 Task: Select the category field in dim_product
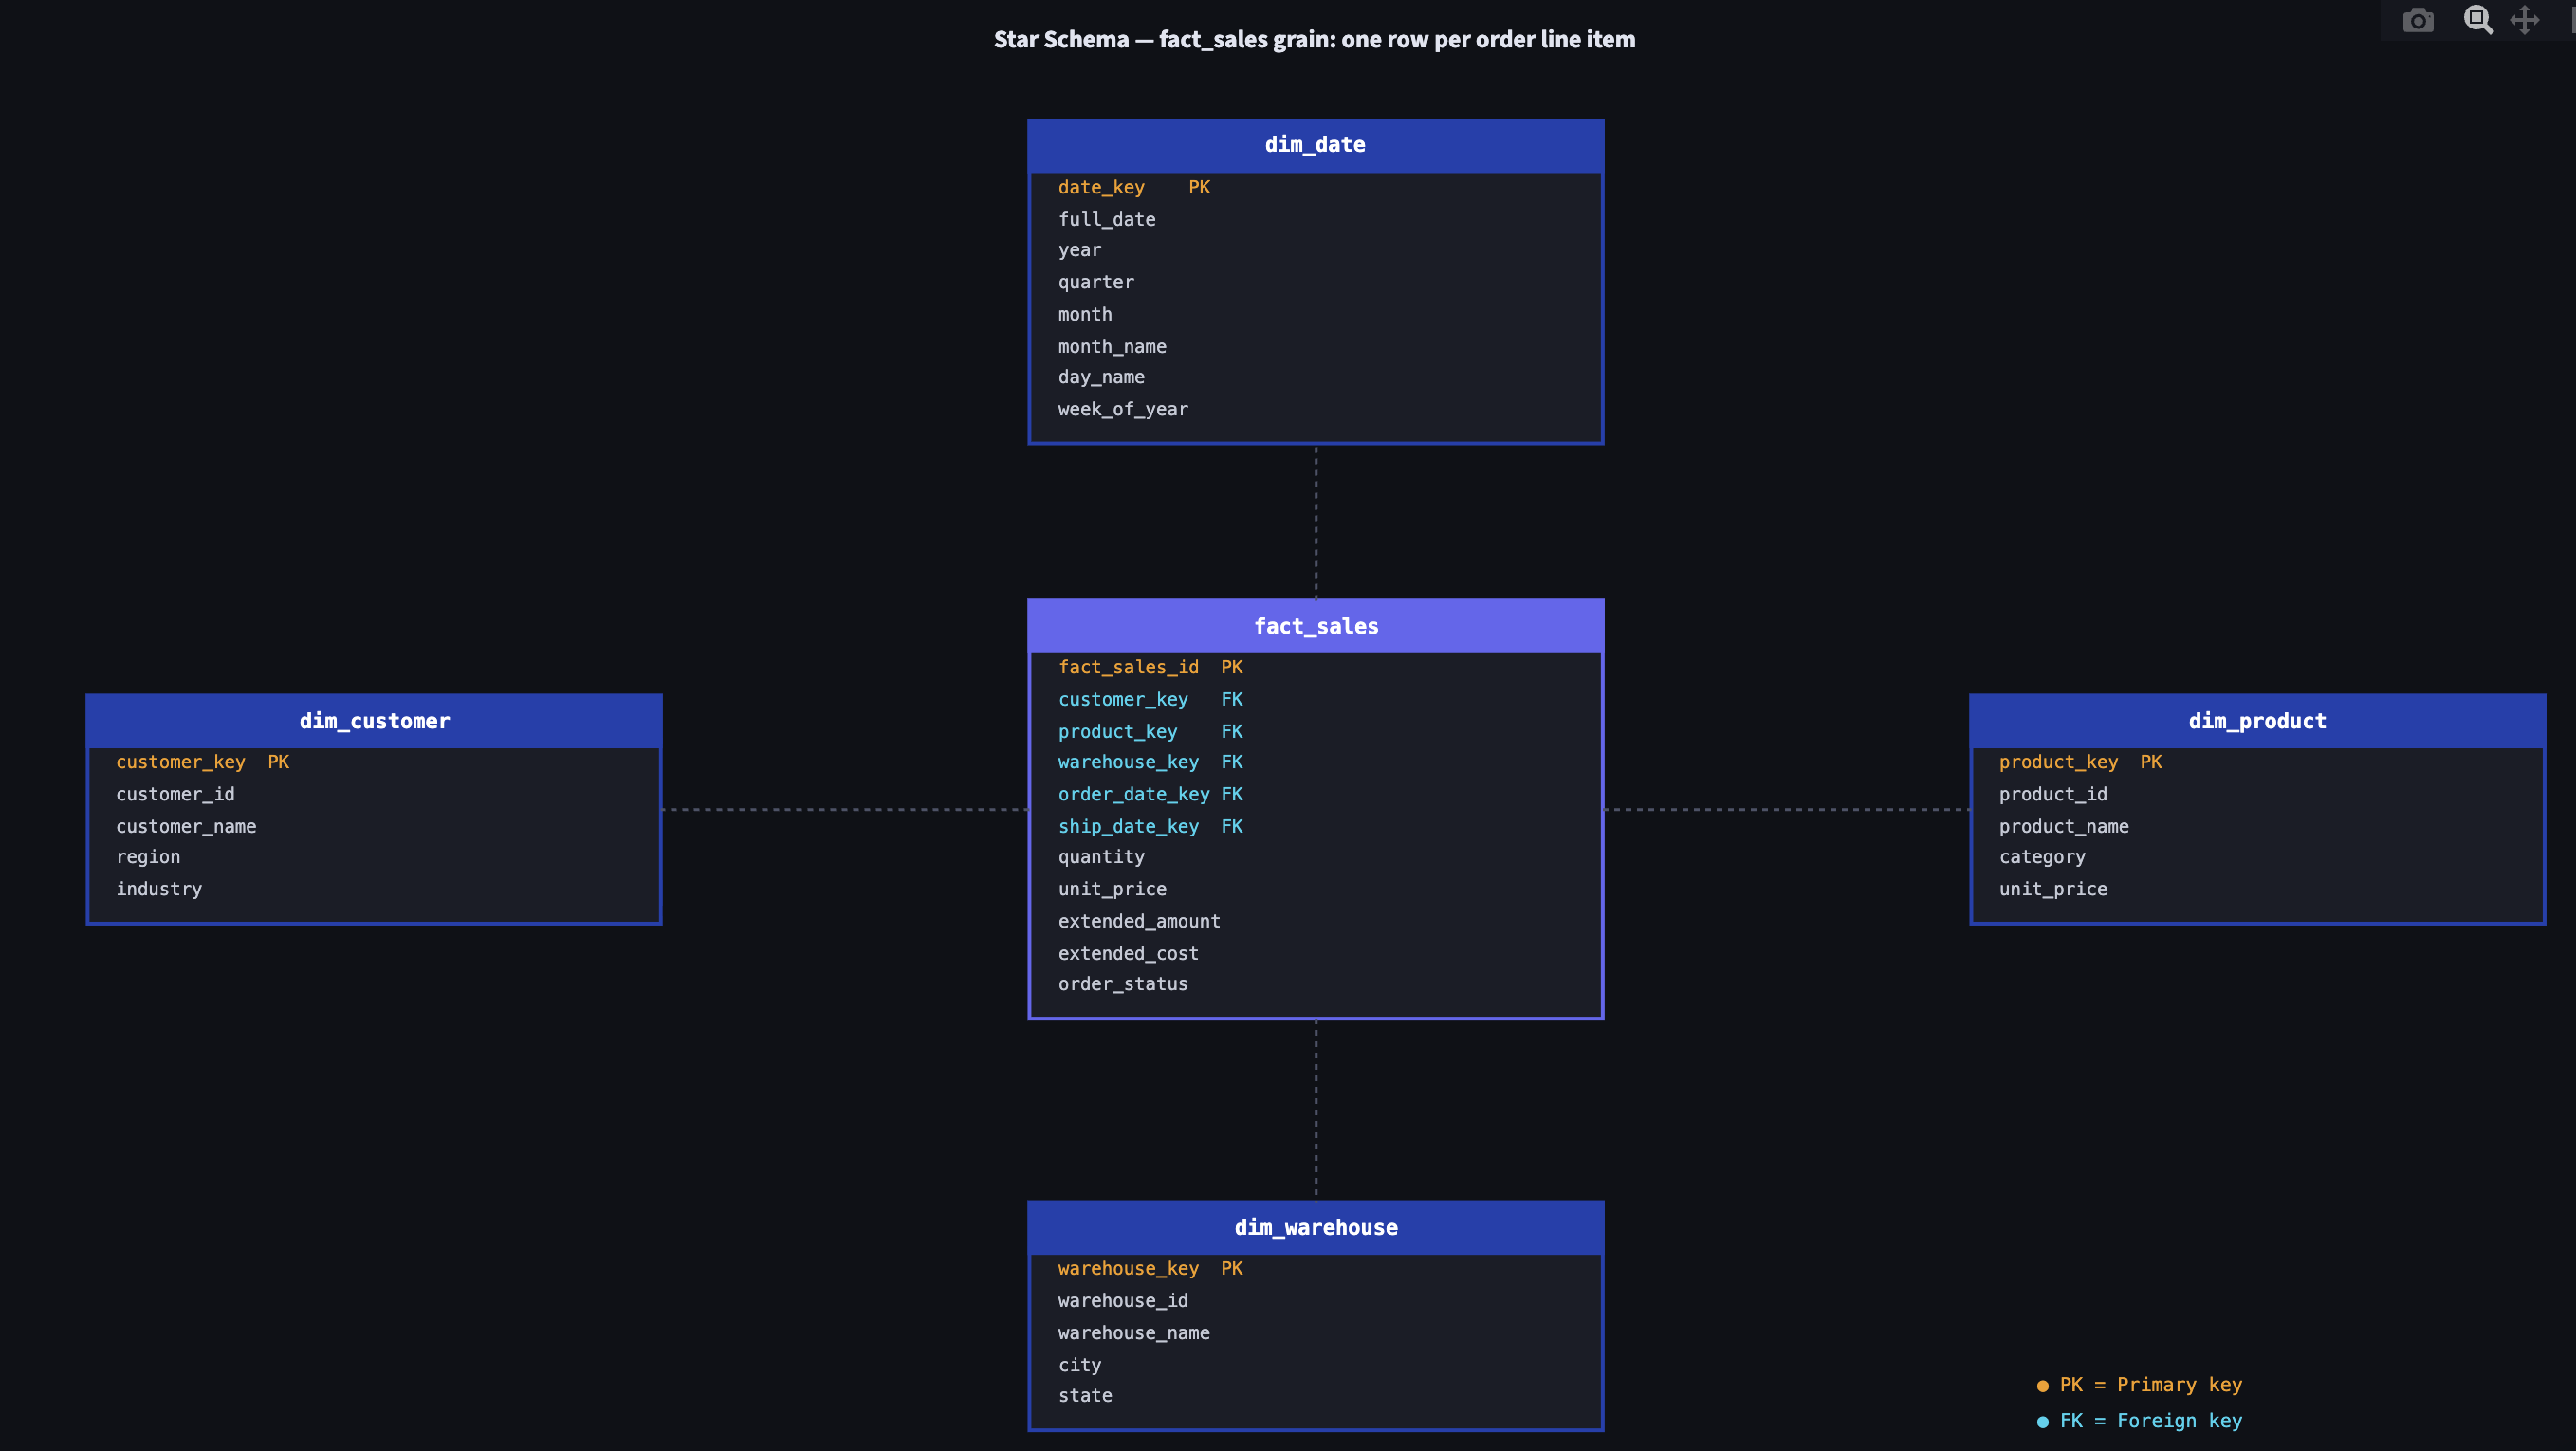pyautogui.click(x=2042, y=857)
